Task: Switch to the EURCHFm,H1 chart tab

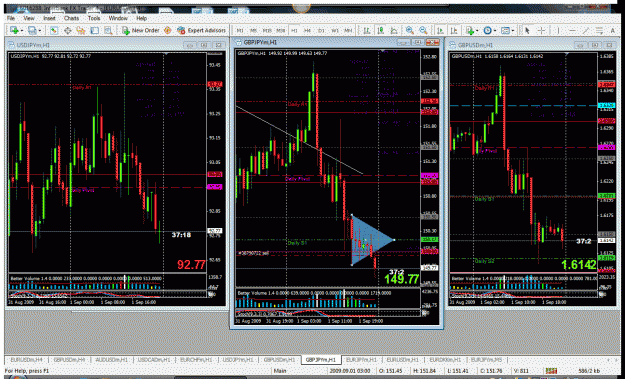Action: (x=196, y=359)
